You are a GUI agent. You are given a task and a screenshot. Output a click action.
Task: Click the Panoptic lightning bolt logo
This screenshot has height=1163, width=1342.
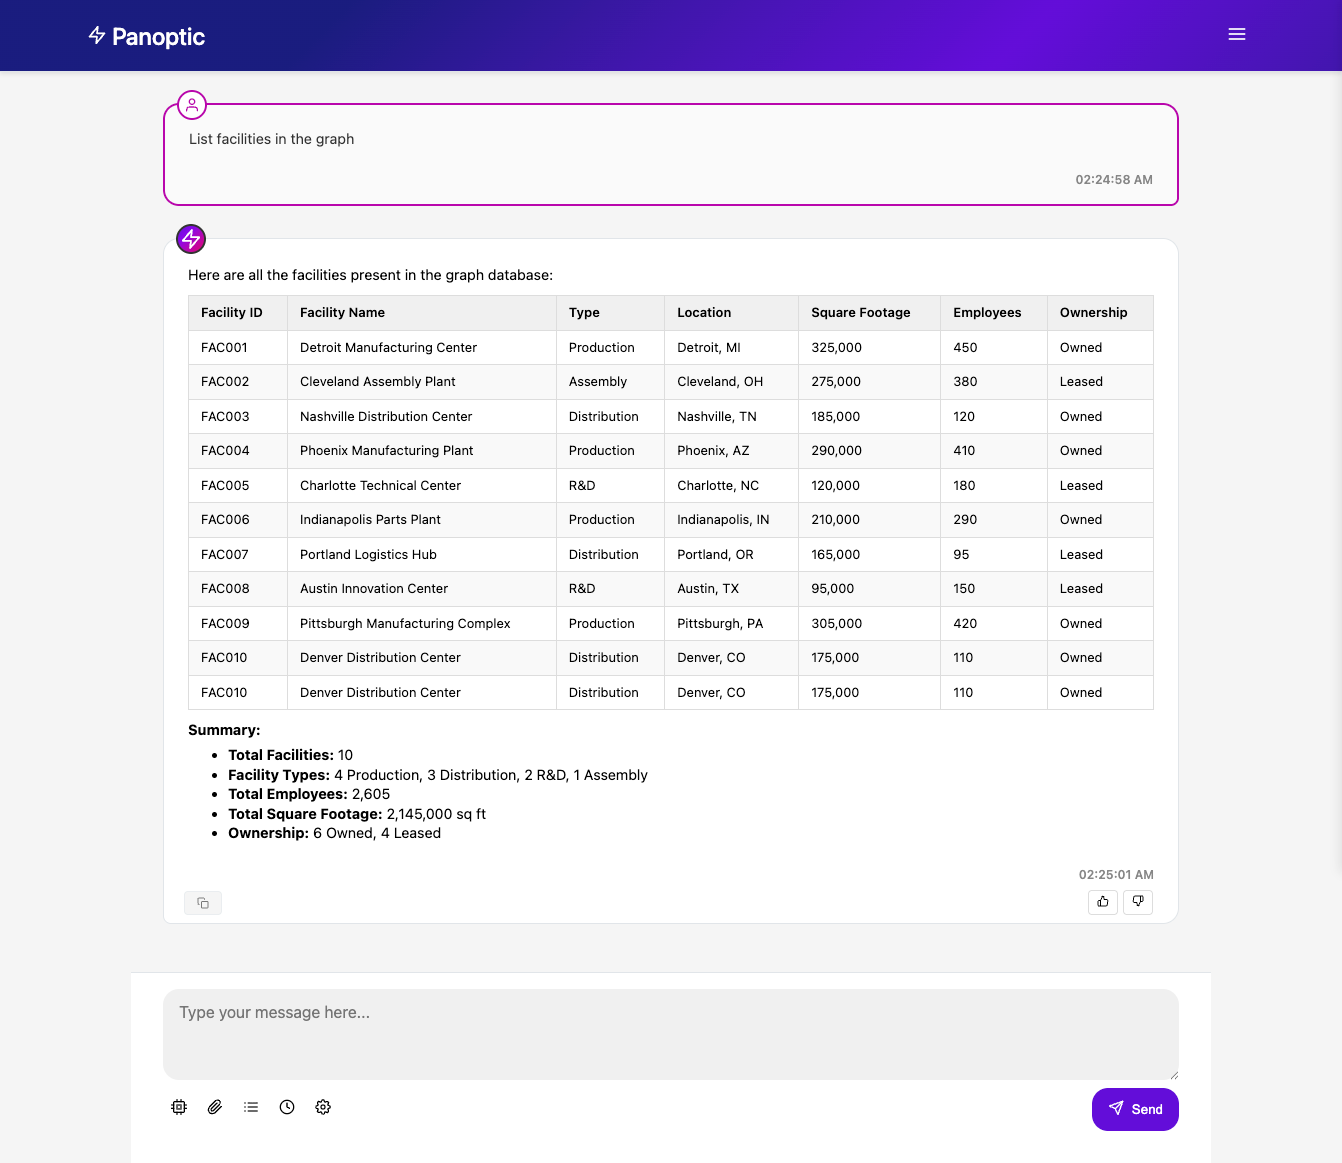click(97, 36)
